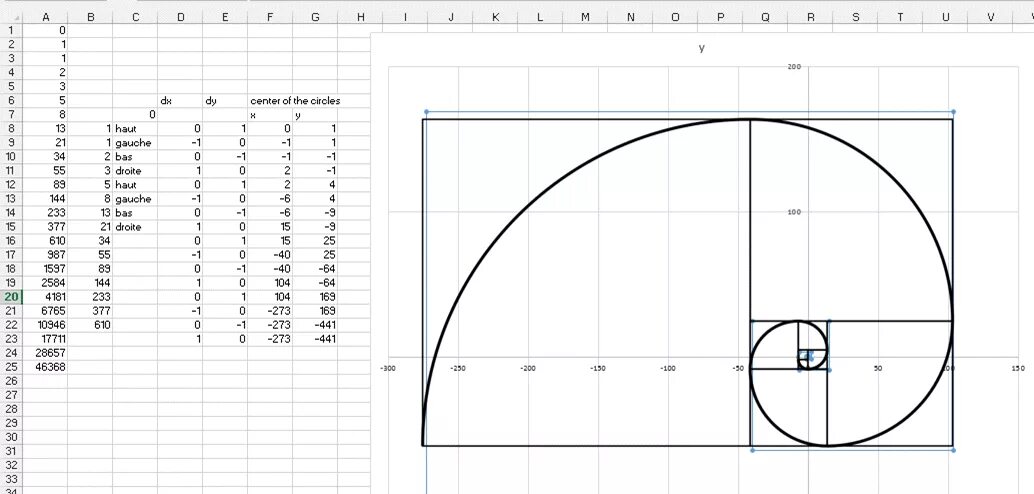
Task: Click 'haut' cell in row 12
Action: point(135,185)
